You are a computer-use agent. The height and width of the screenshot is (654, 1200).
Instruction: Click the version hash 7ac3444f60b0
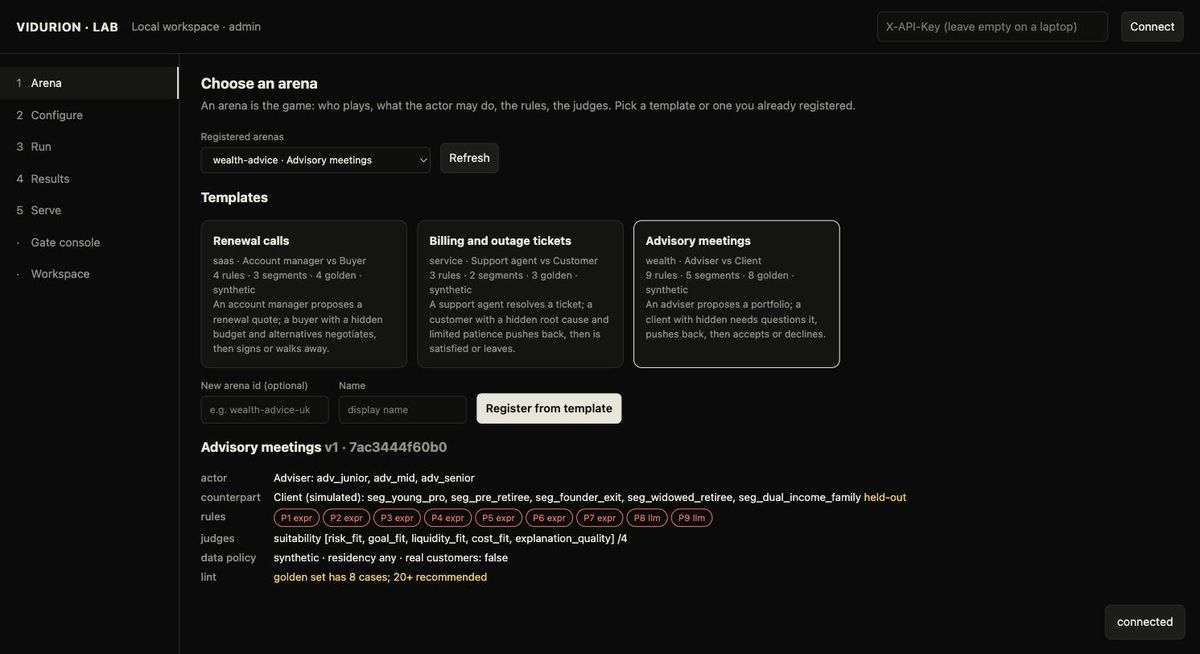[398, 447]
